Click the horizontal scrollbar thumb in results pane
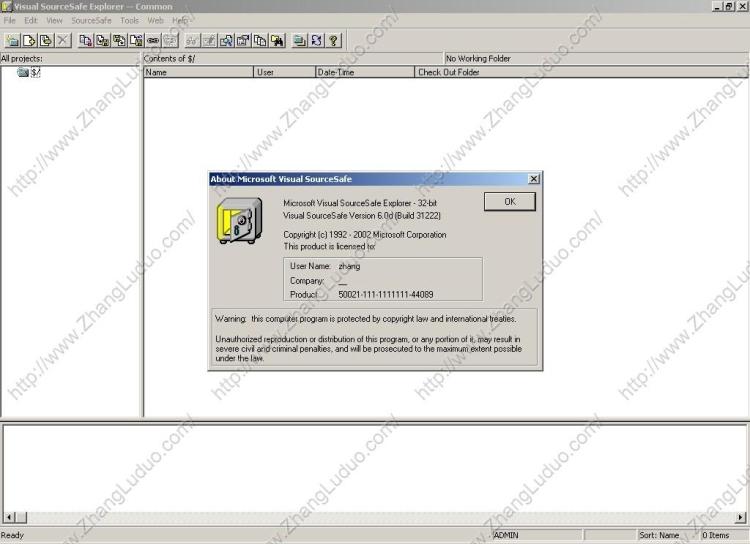750x544 pixels. [21, 517]
